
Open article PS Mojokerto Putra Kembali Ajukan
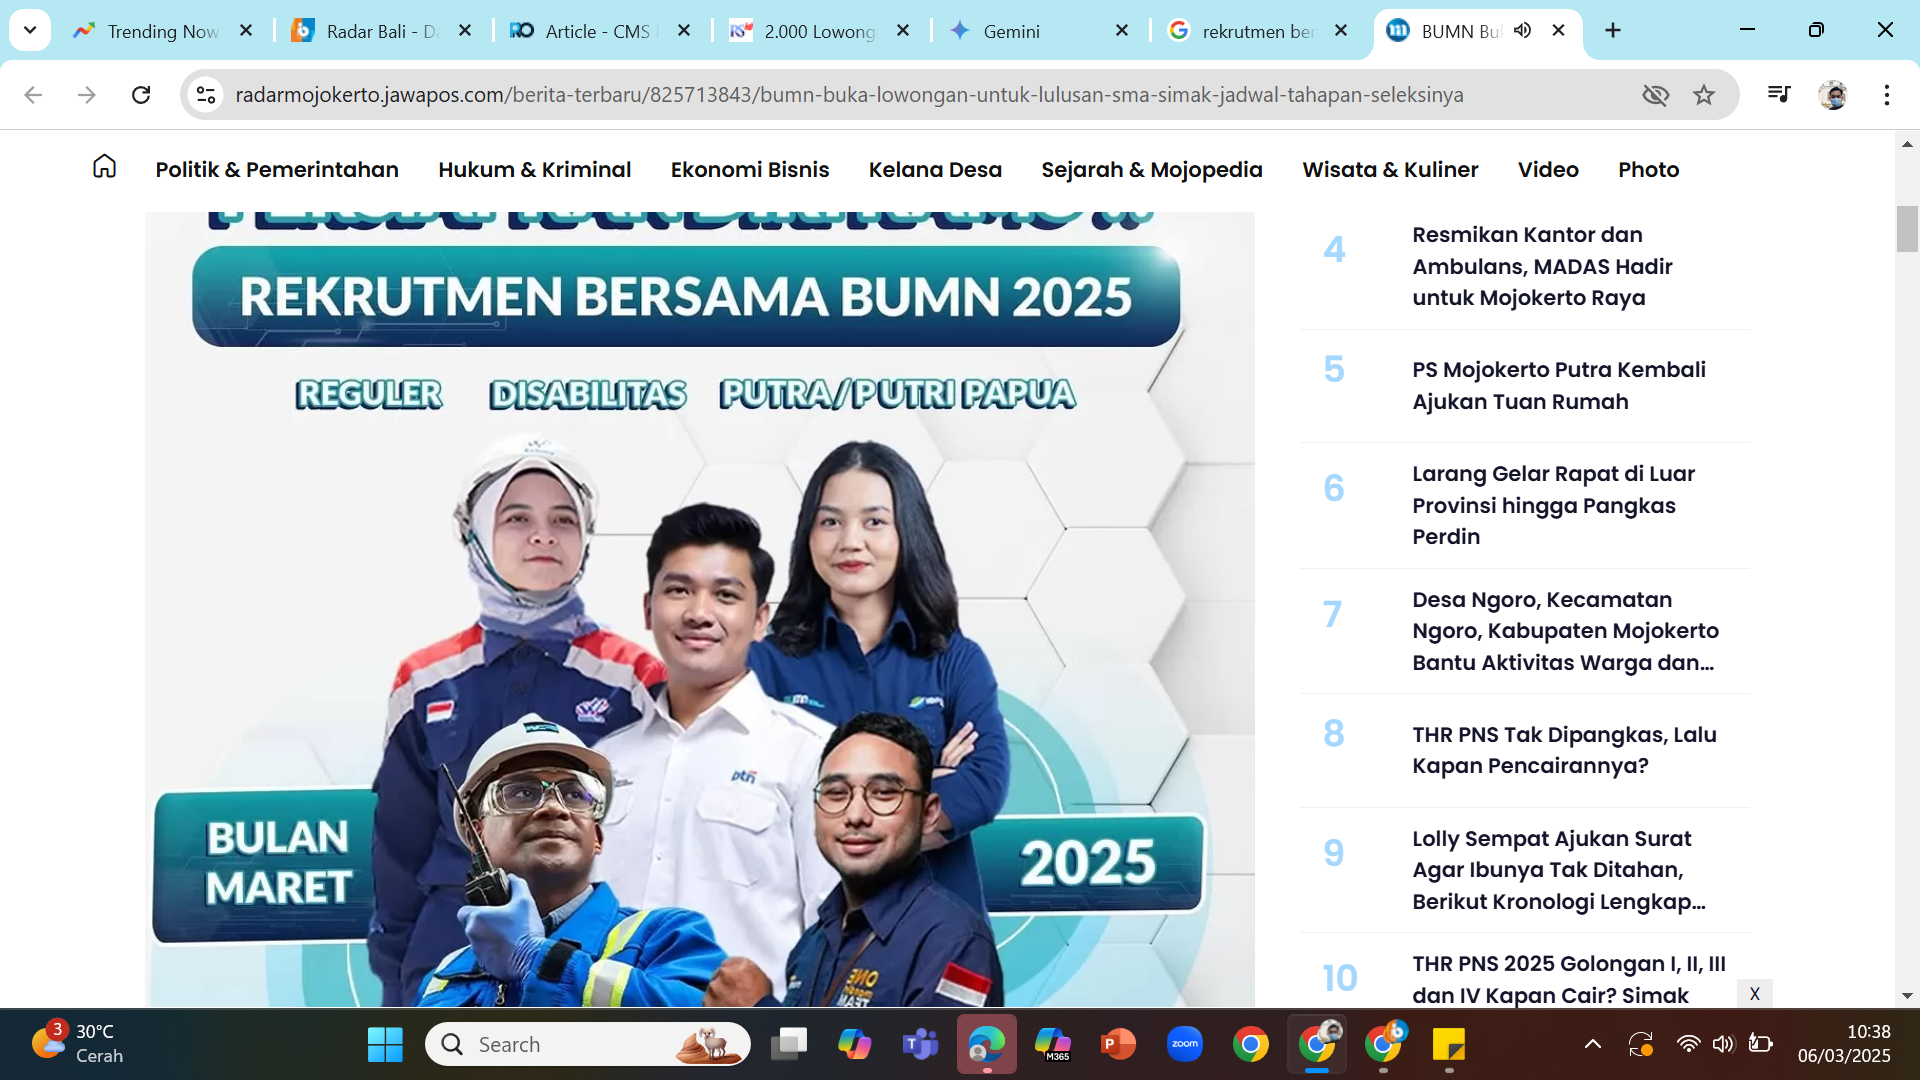click(1559, 385)
